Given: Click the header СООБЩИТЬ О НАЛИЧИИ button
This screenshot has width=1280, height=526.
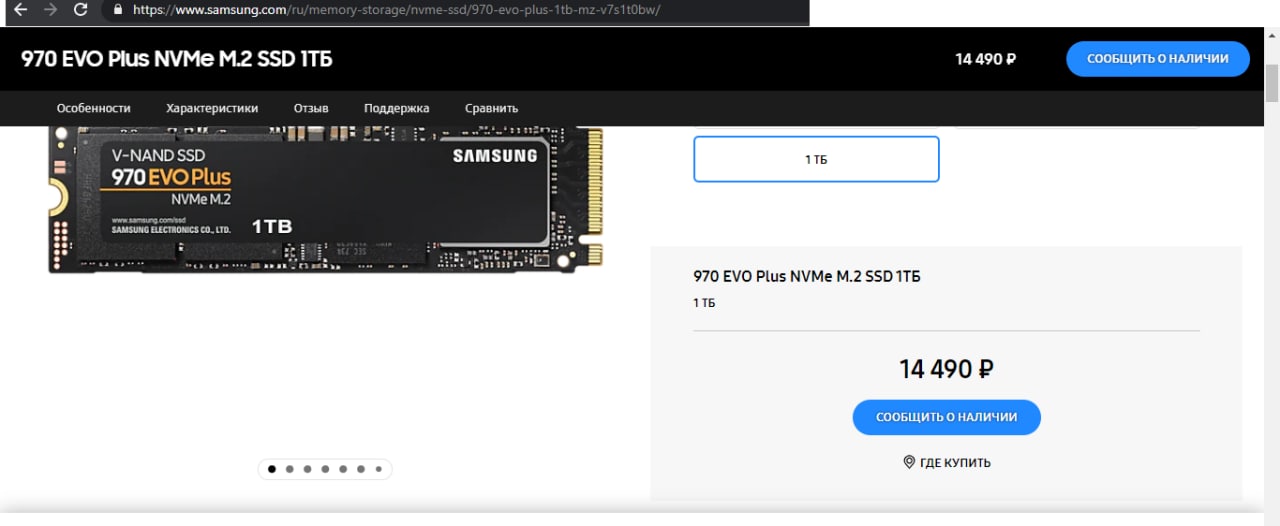Looking at the screenshot, I should click(1158, 59).
